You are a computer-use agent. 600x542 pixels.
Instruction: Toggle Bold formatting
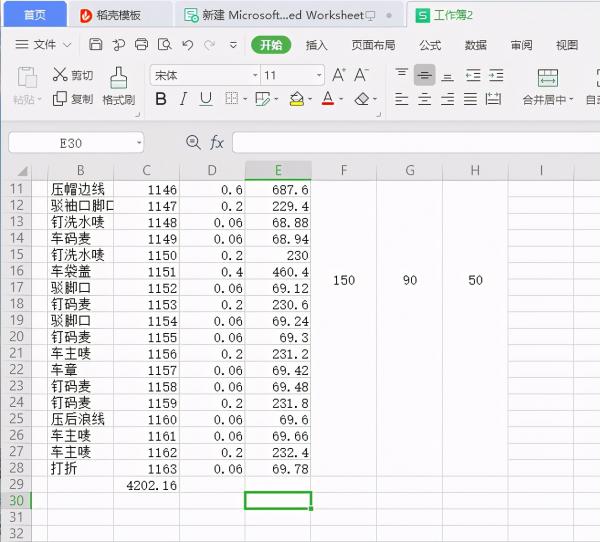pos(161,99)
